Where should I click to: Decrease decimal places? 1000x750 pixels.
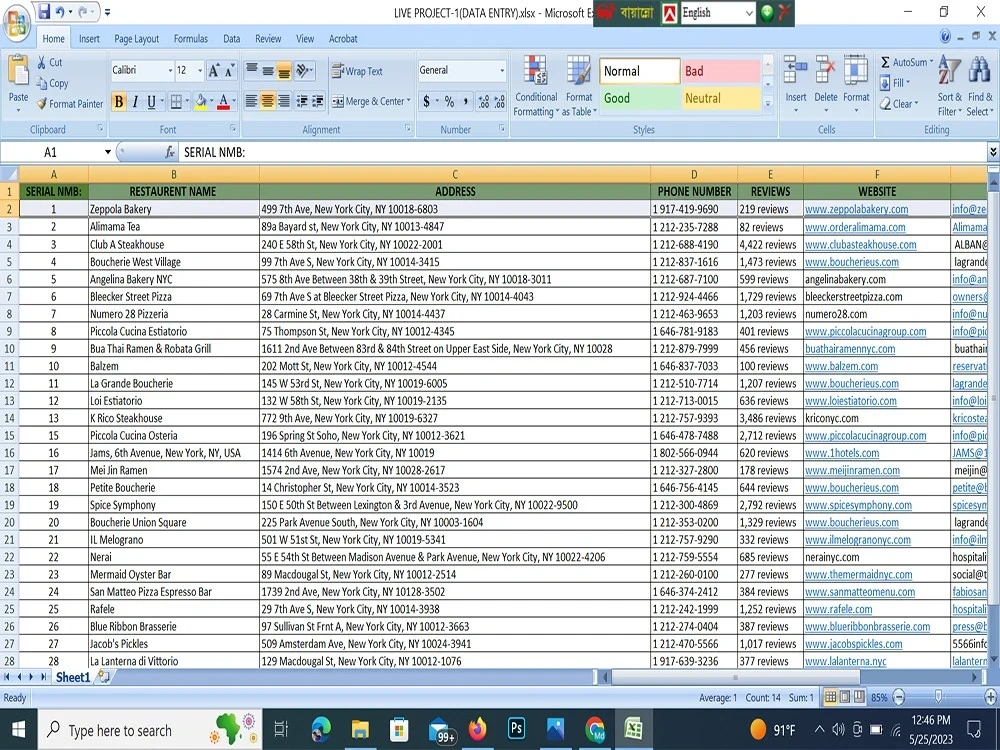pos(499,101)
